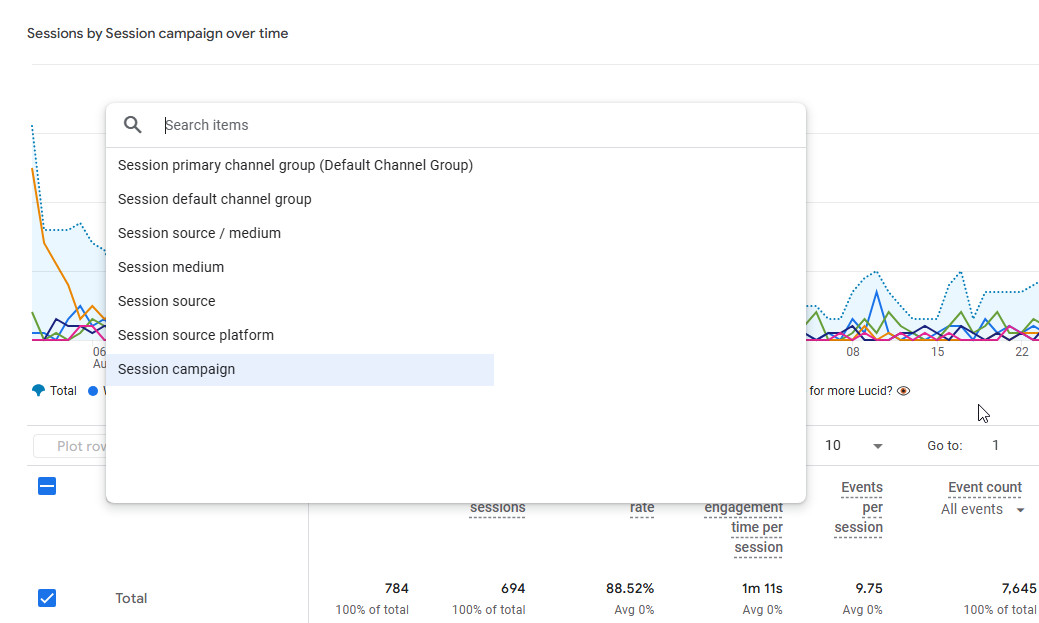The height and width of the screenshot is (623, 1039).
Task: Sort by Events per session column
Action: point(860,507)
